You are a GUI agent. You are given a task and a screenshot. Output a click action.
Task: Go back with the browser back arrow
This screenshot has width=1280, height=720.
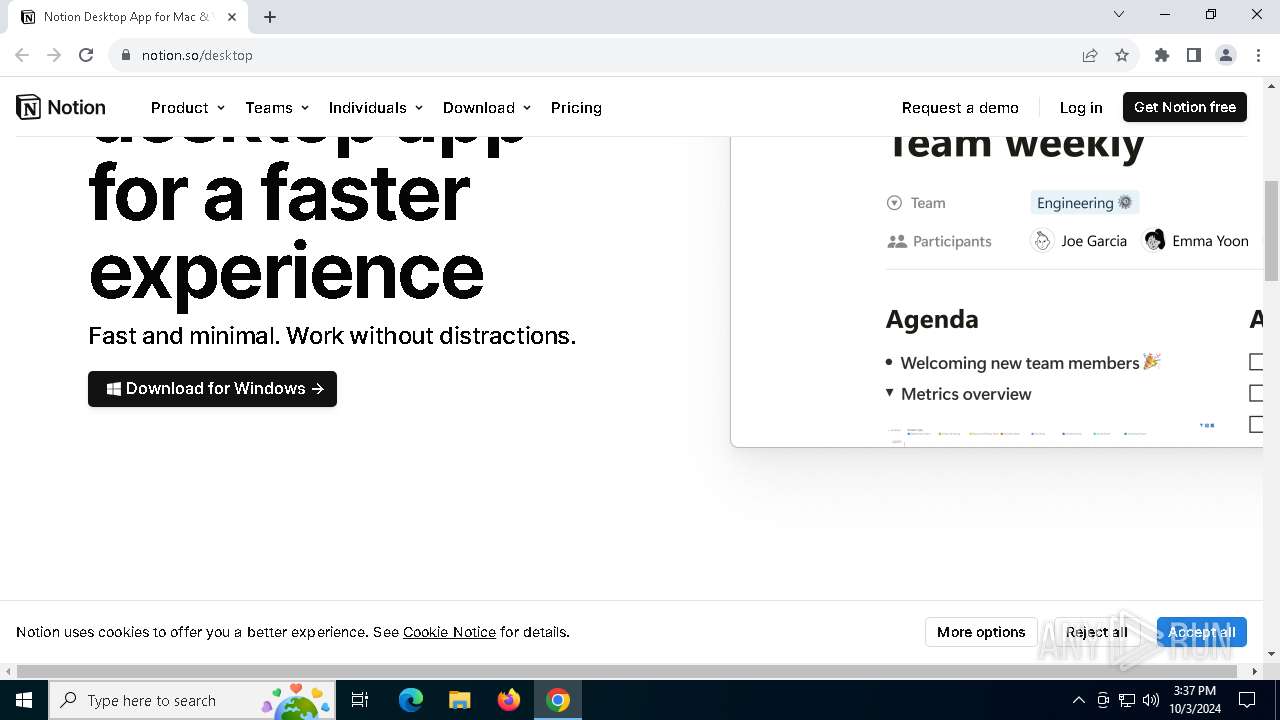click(x=22, y=55)
